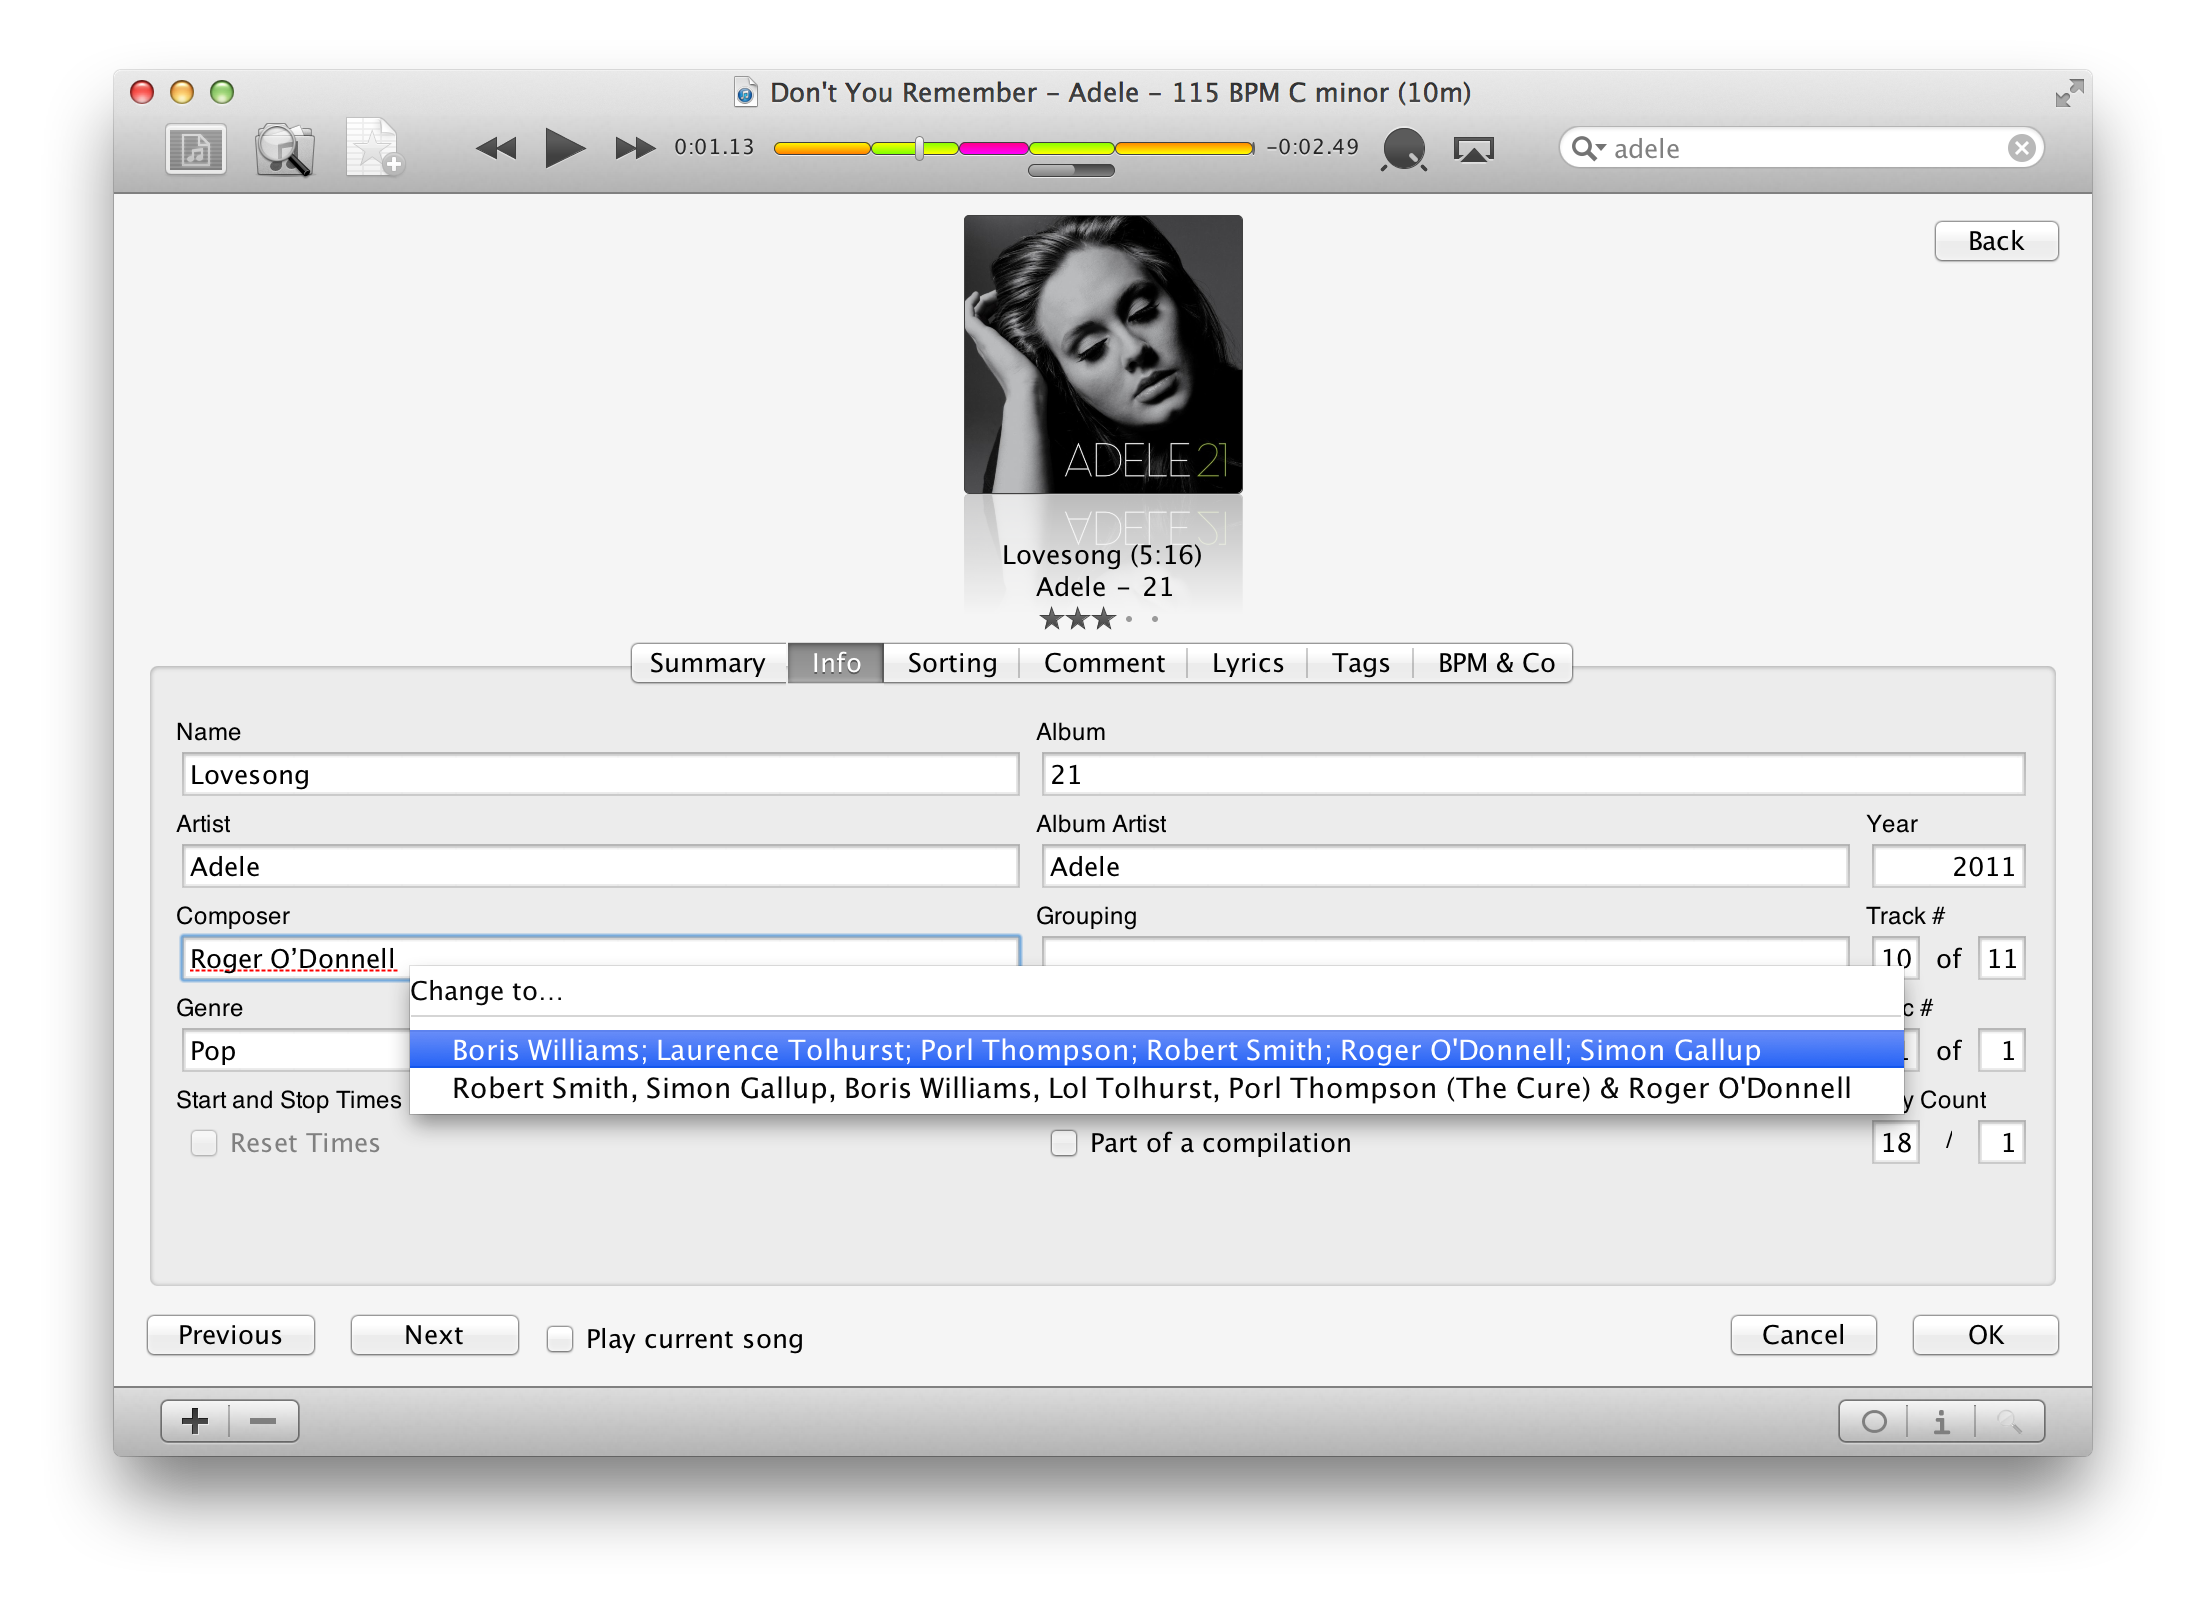
Task: Switch to the Lyrics tab
Action: tap(1247, 663)
